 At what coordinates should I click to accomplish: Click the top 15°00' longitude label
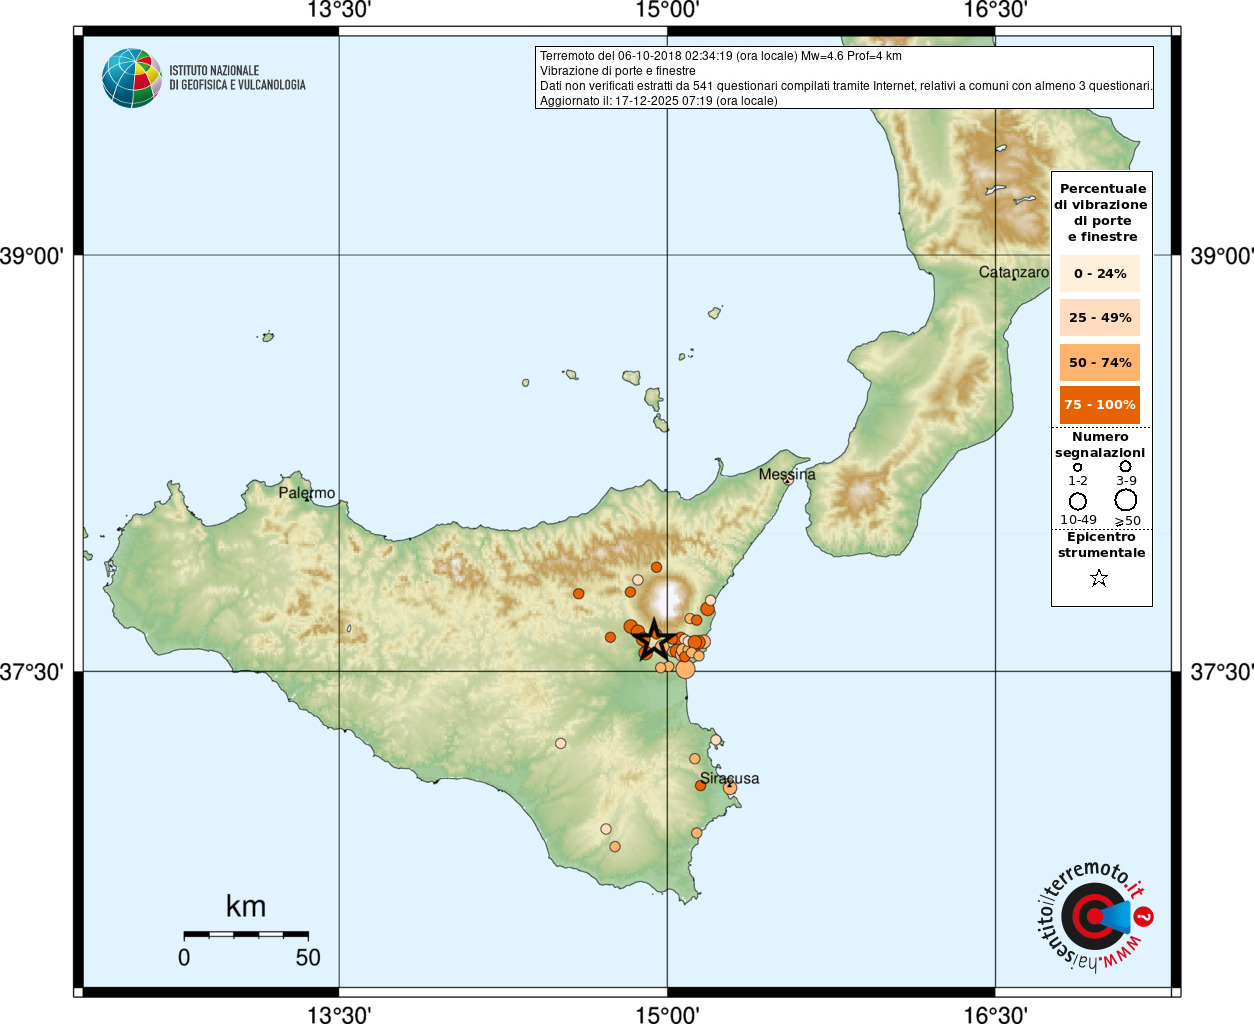667,11
